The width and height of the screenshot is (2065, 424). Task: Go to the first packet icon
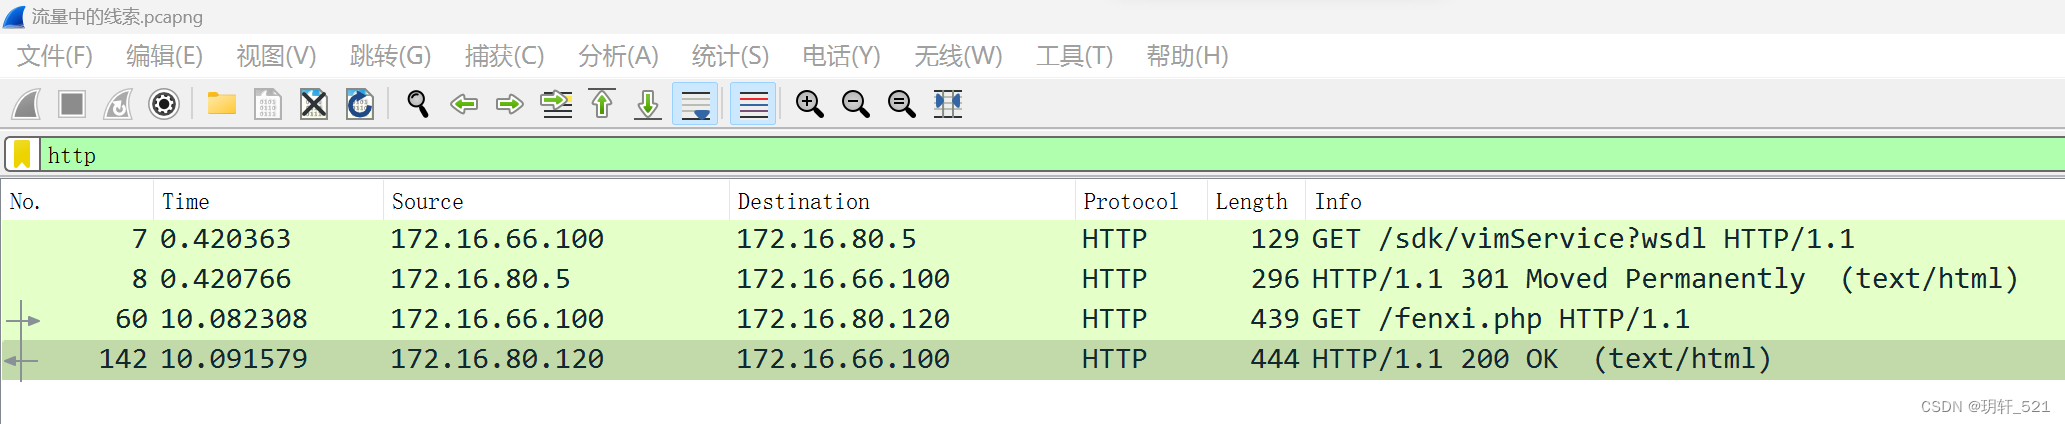click(602, 104)
